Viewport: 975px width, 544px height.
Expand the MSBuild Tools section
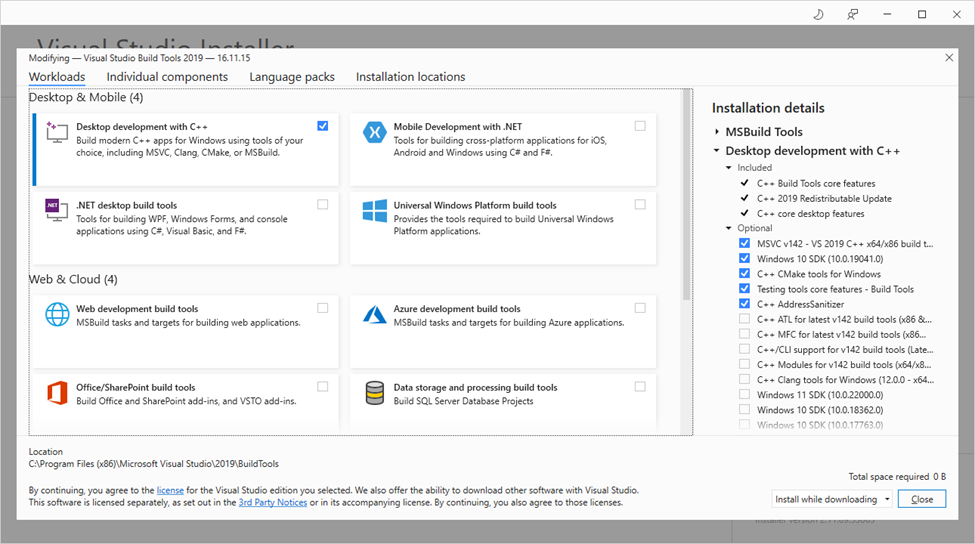pos(717,132)
